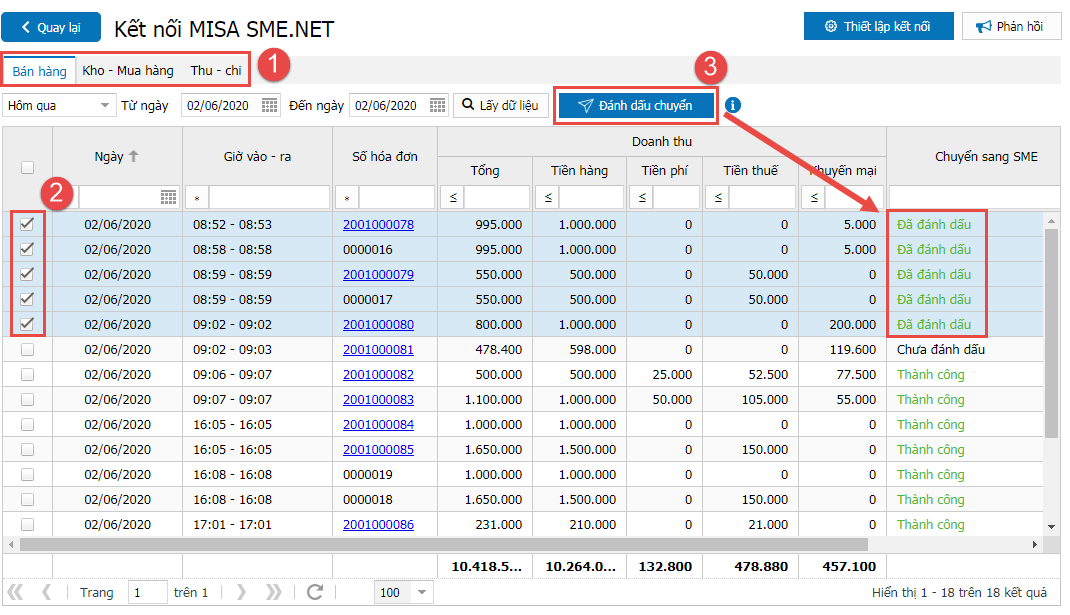Open the page size 100 dropdown

422,592
